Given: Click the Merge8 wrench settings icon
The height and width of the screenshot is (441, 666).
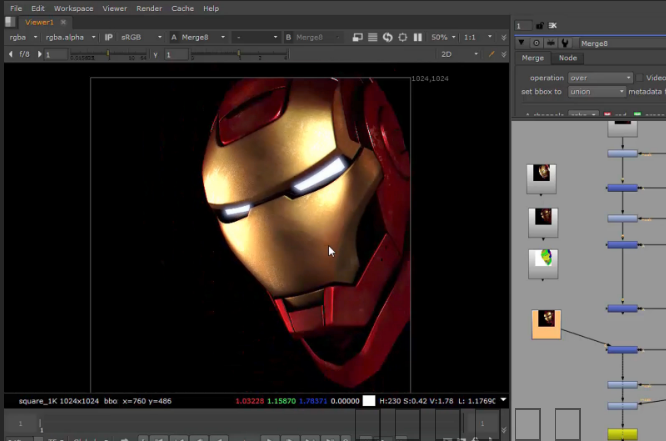Looking at the screenshot, I should coord(565,43).
